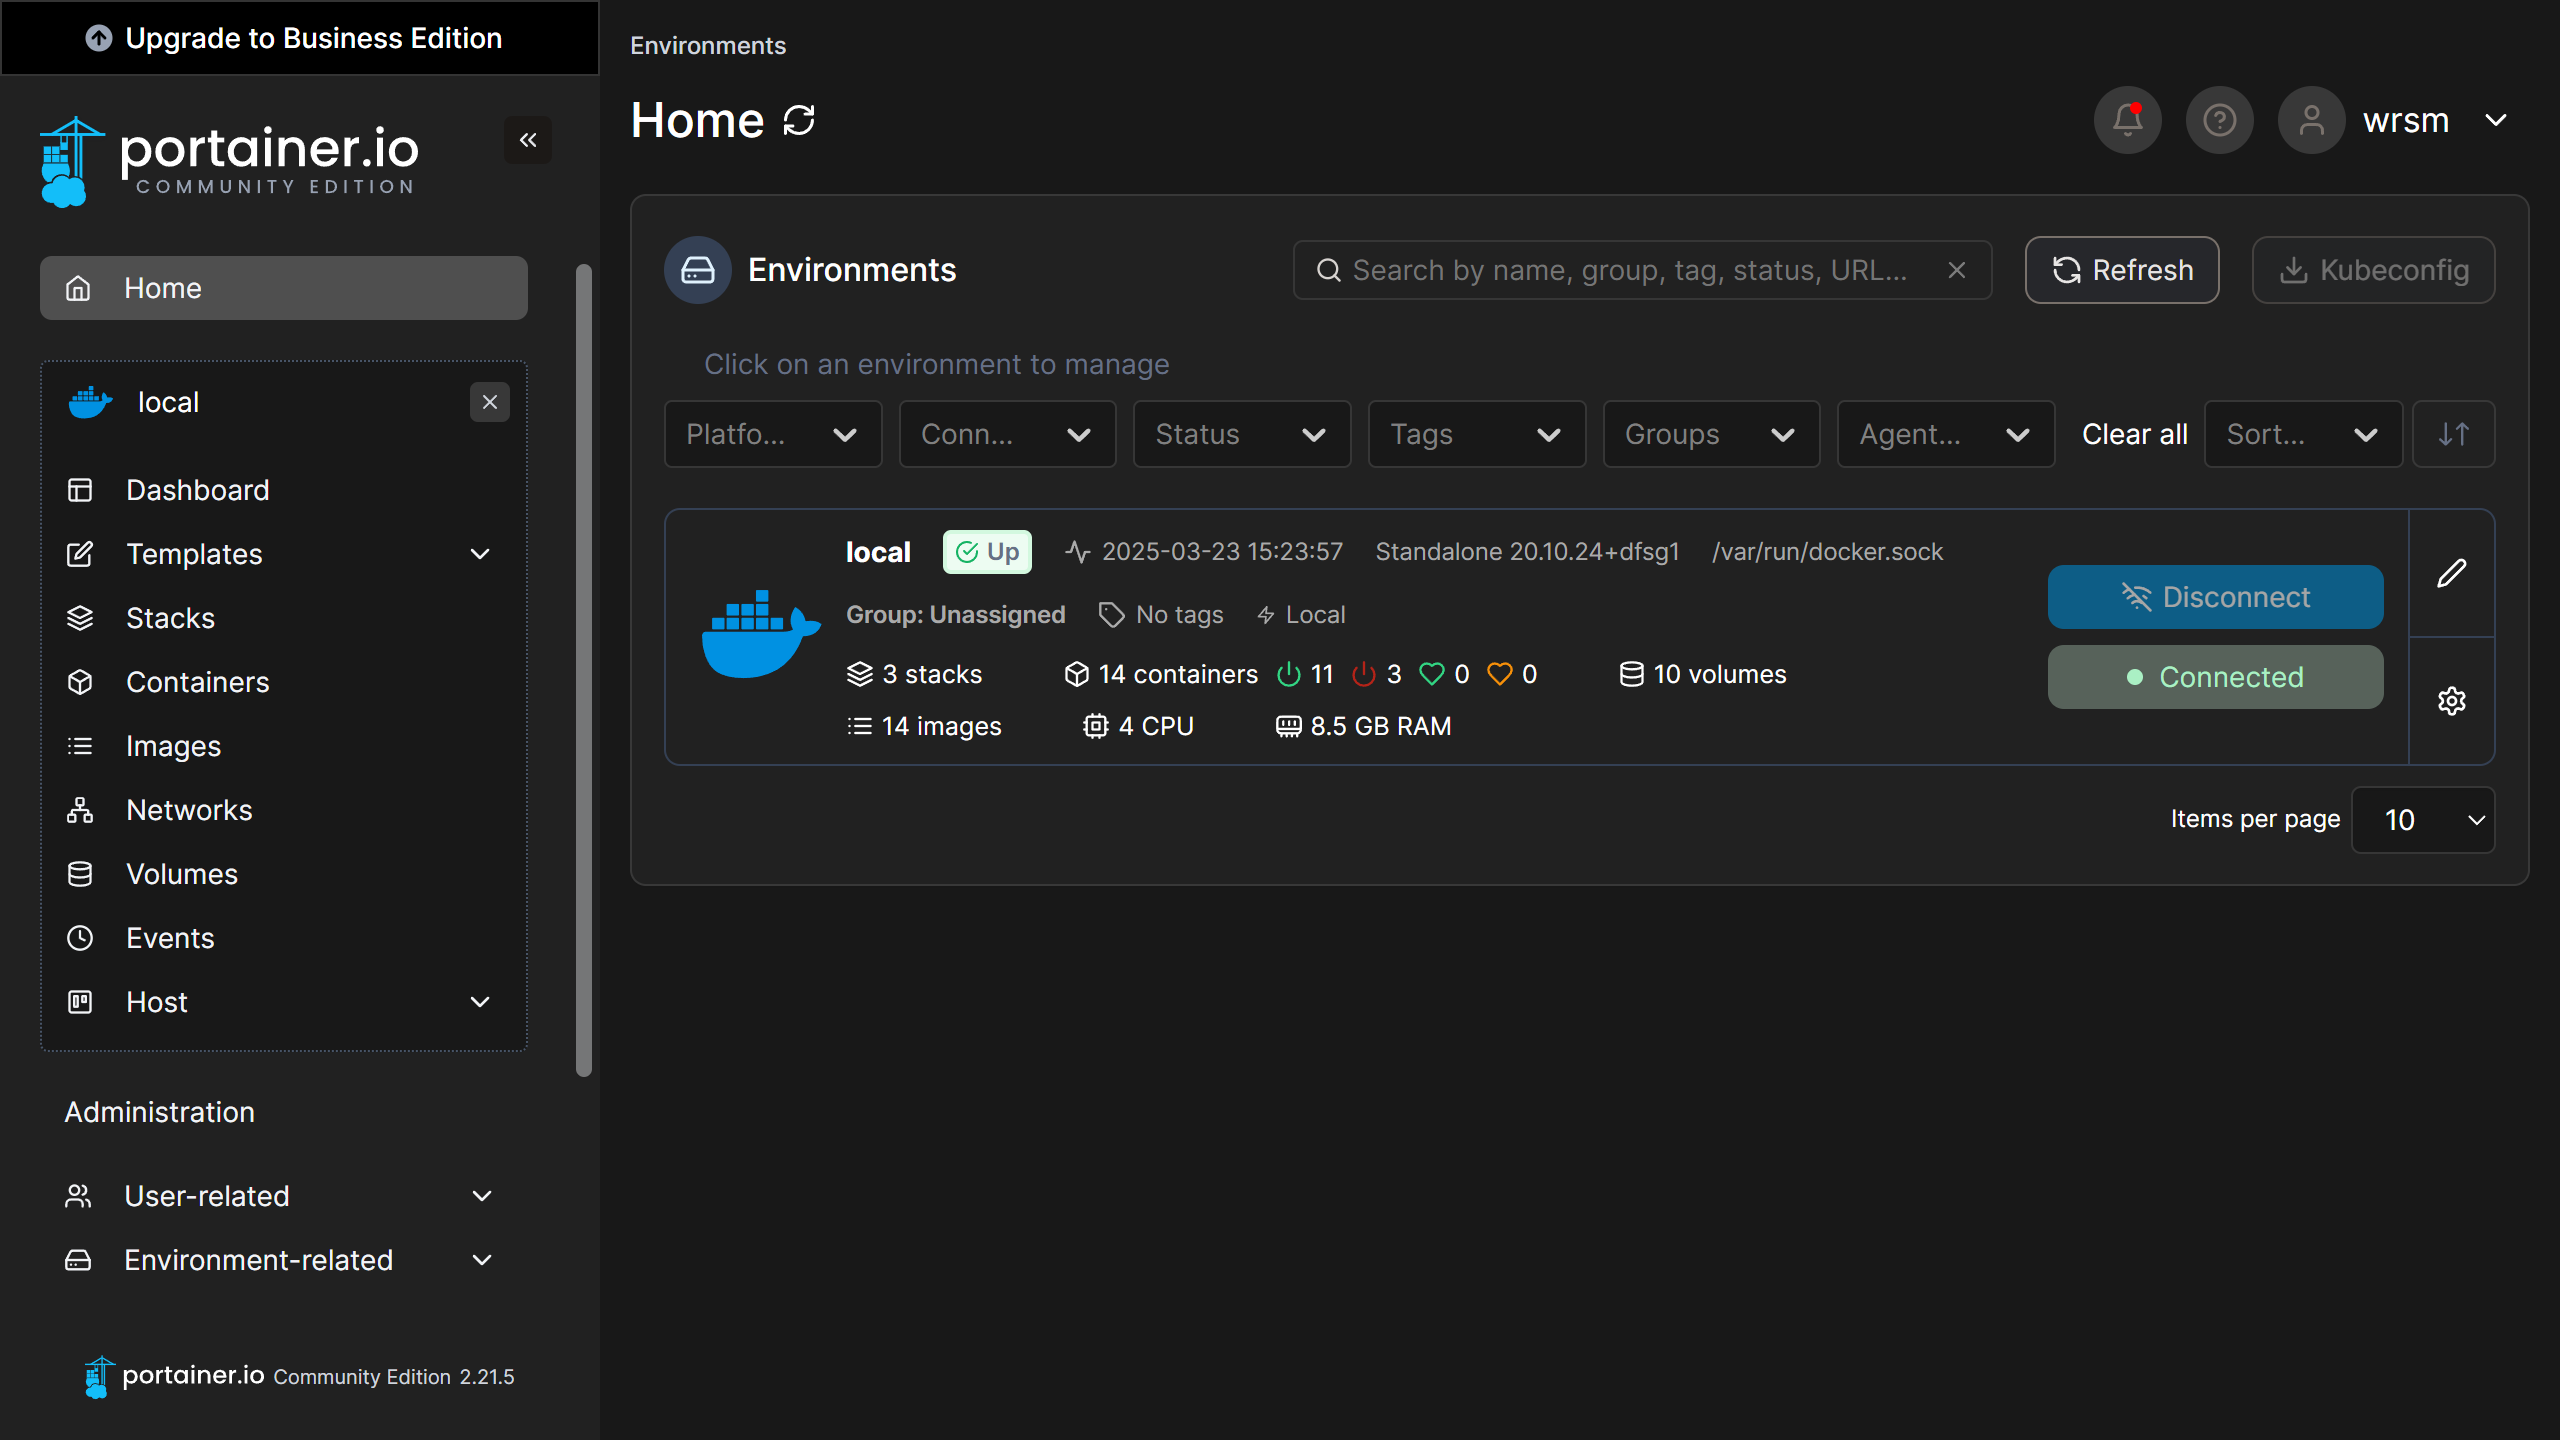Click the user avatar icon

coord(2312,120)
